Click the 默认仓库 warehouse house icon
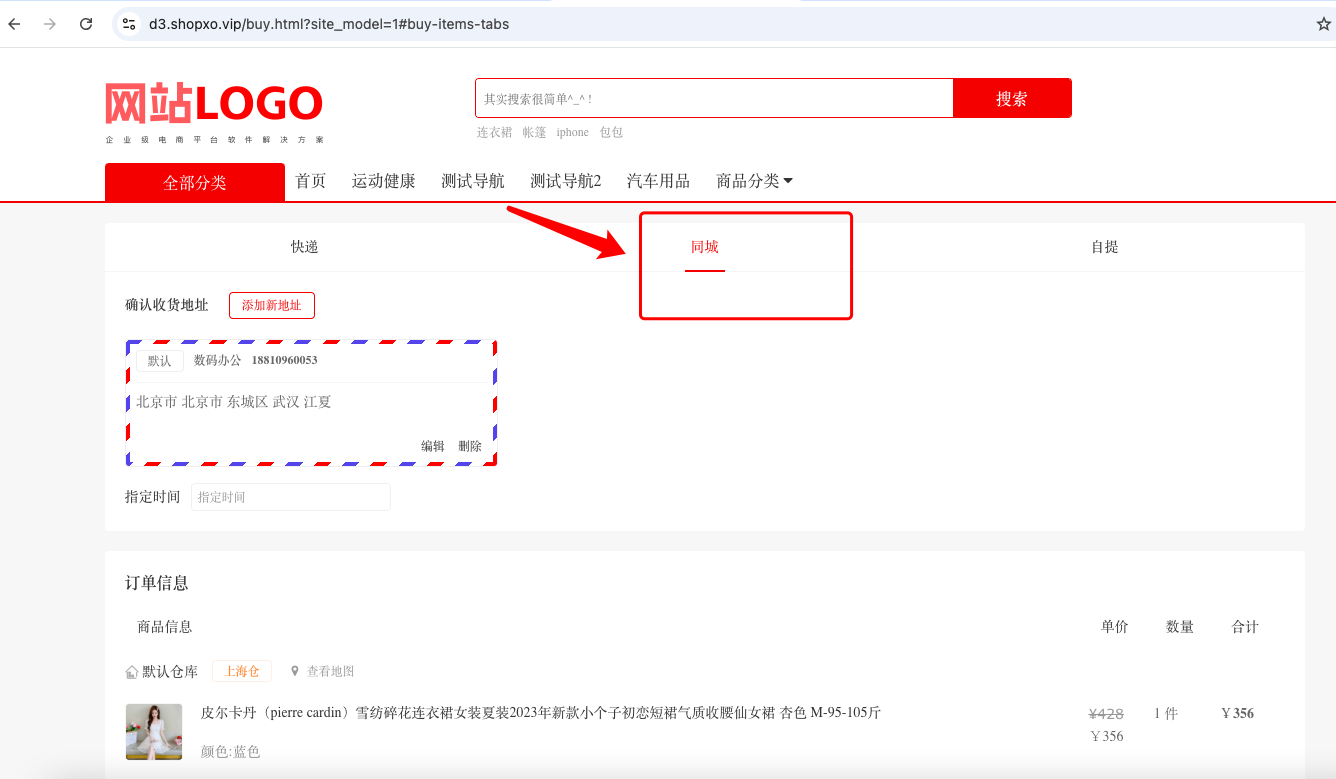Screen dimensions: 1336x779 131,672
